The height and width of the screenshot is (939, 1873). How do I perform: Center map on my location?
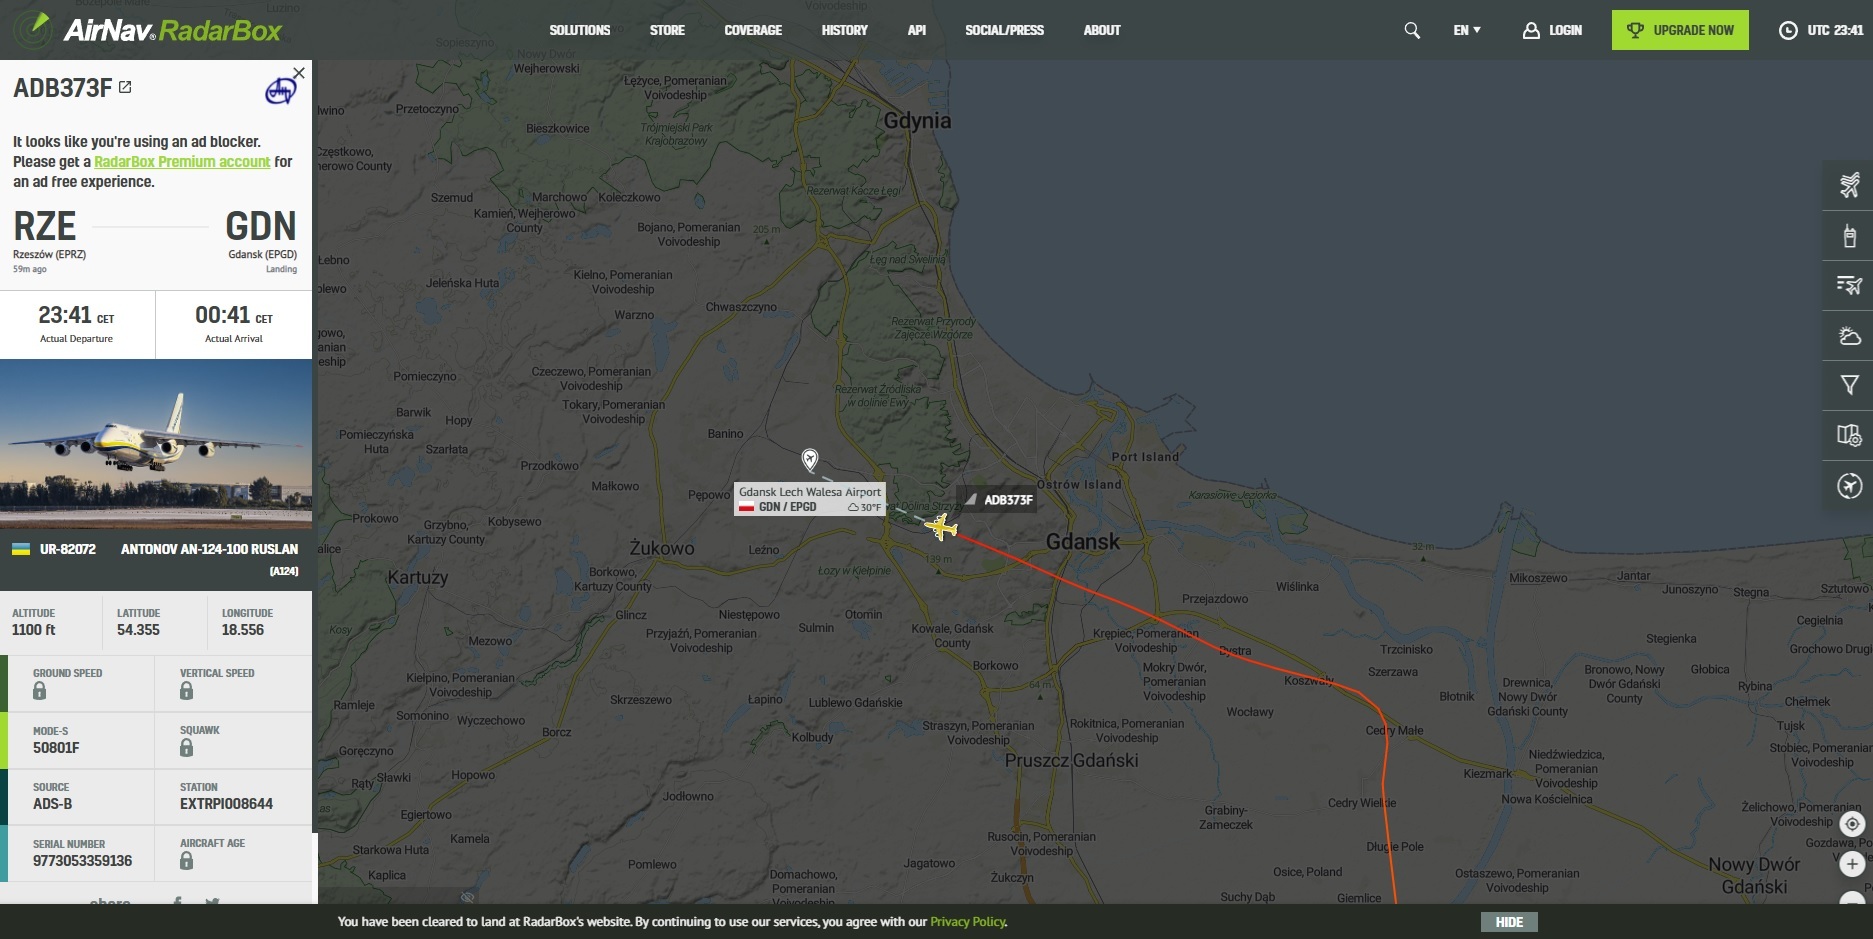pos(1852,824)
